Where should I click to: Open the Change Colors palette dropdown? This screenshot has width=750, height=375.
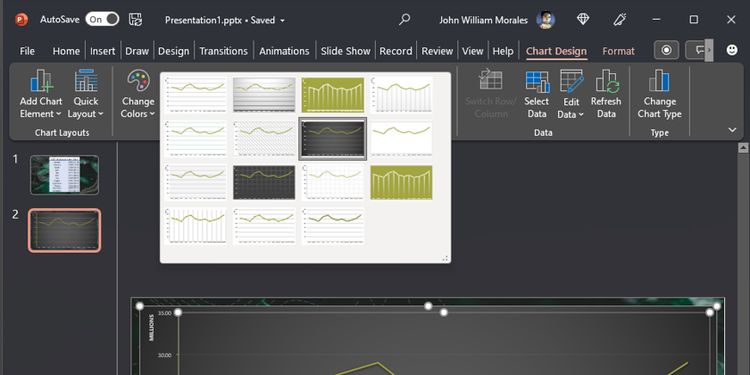click(138, 94)
